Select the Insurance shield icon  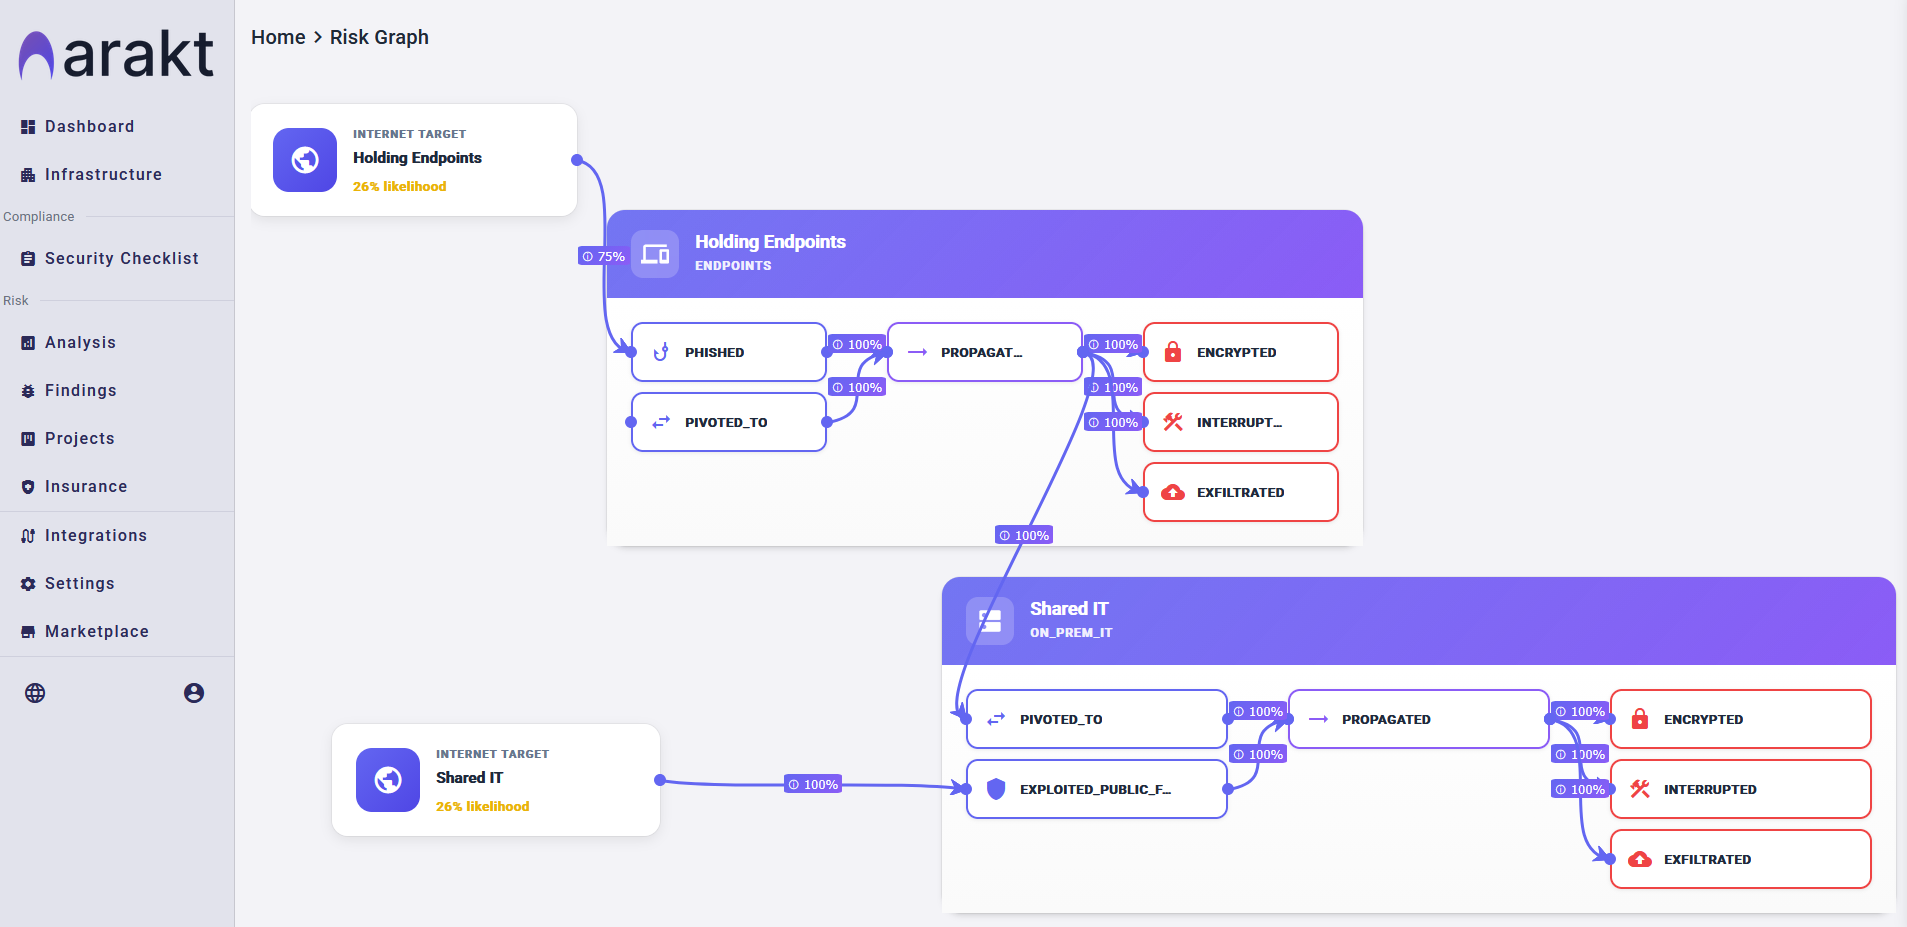(x=26, y=486)
